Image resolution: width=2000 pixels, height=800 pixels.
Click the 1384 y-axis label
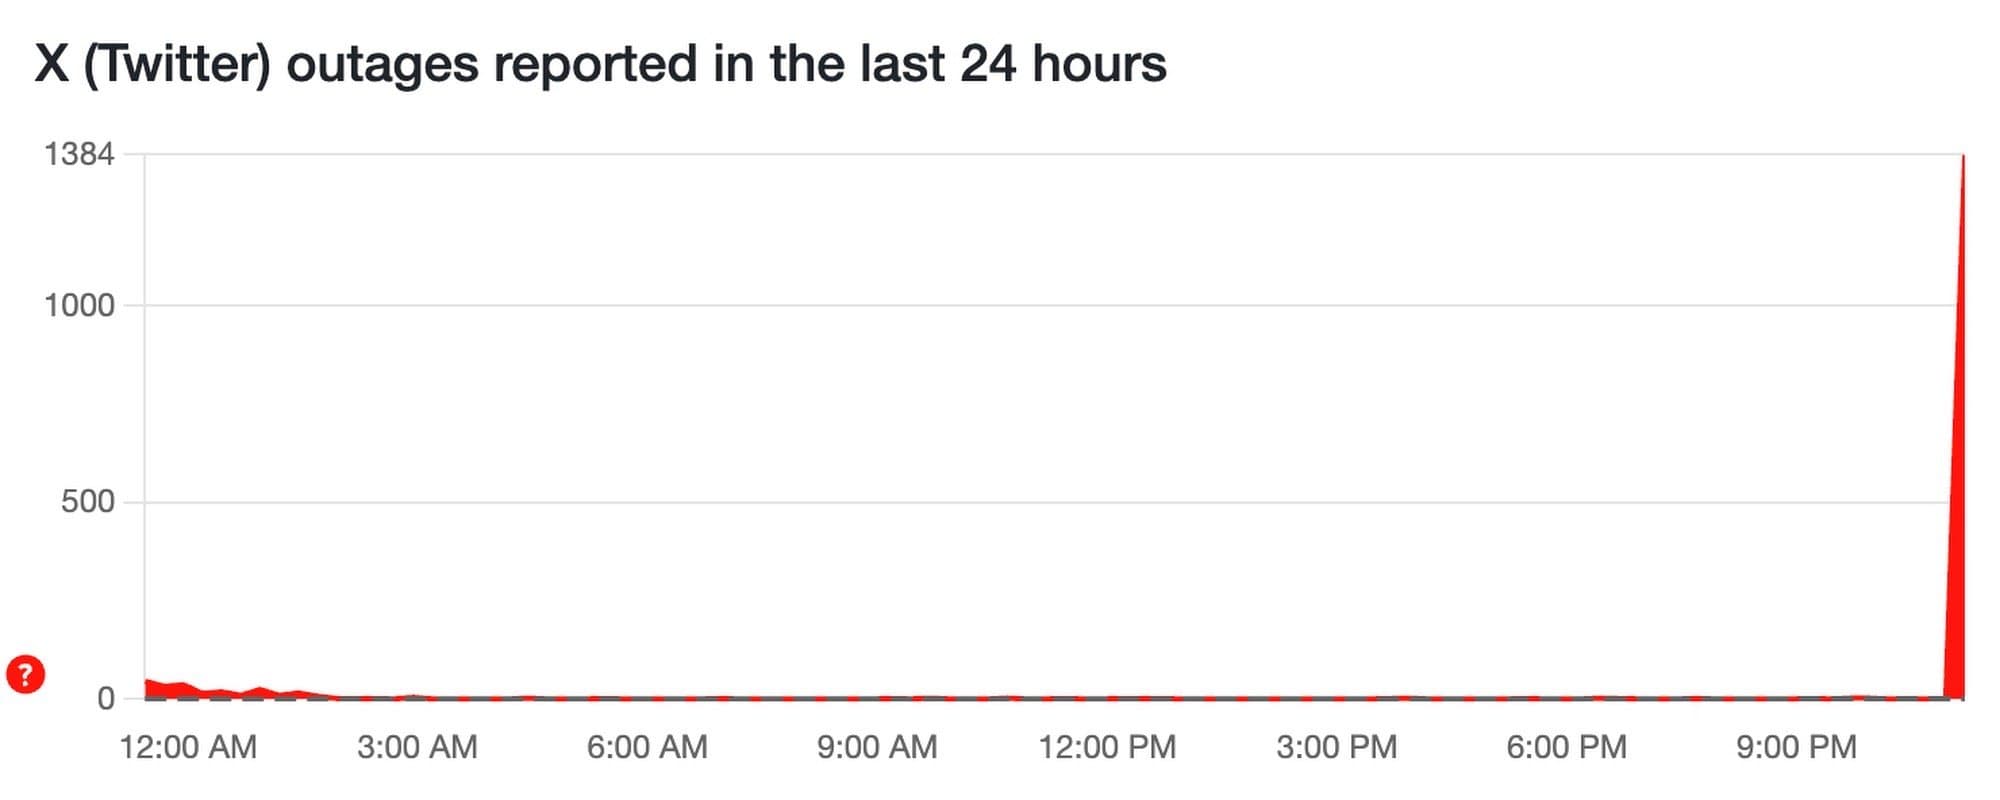(x=79, y=154)
